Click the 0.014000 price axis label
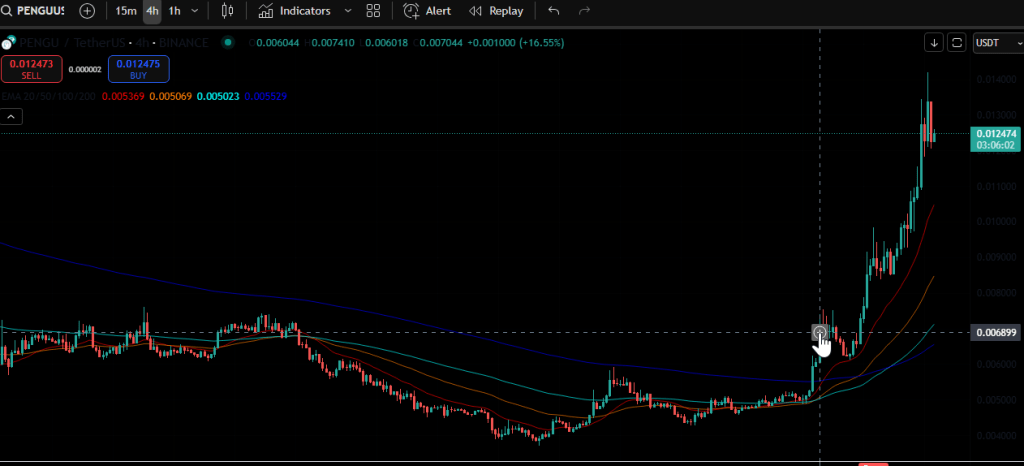 pos(996,79)
